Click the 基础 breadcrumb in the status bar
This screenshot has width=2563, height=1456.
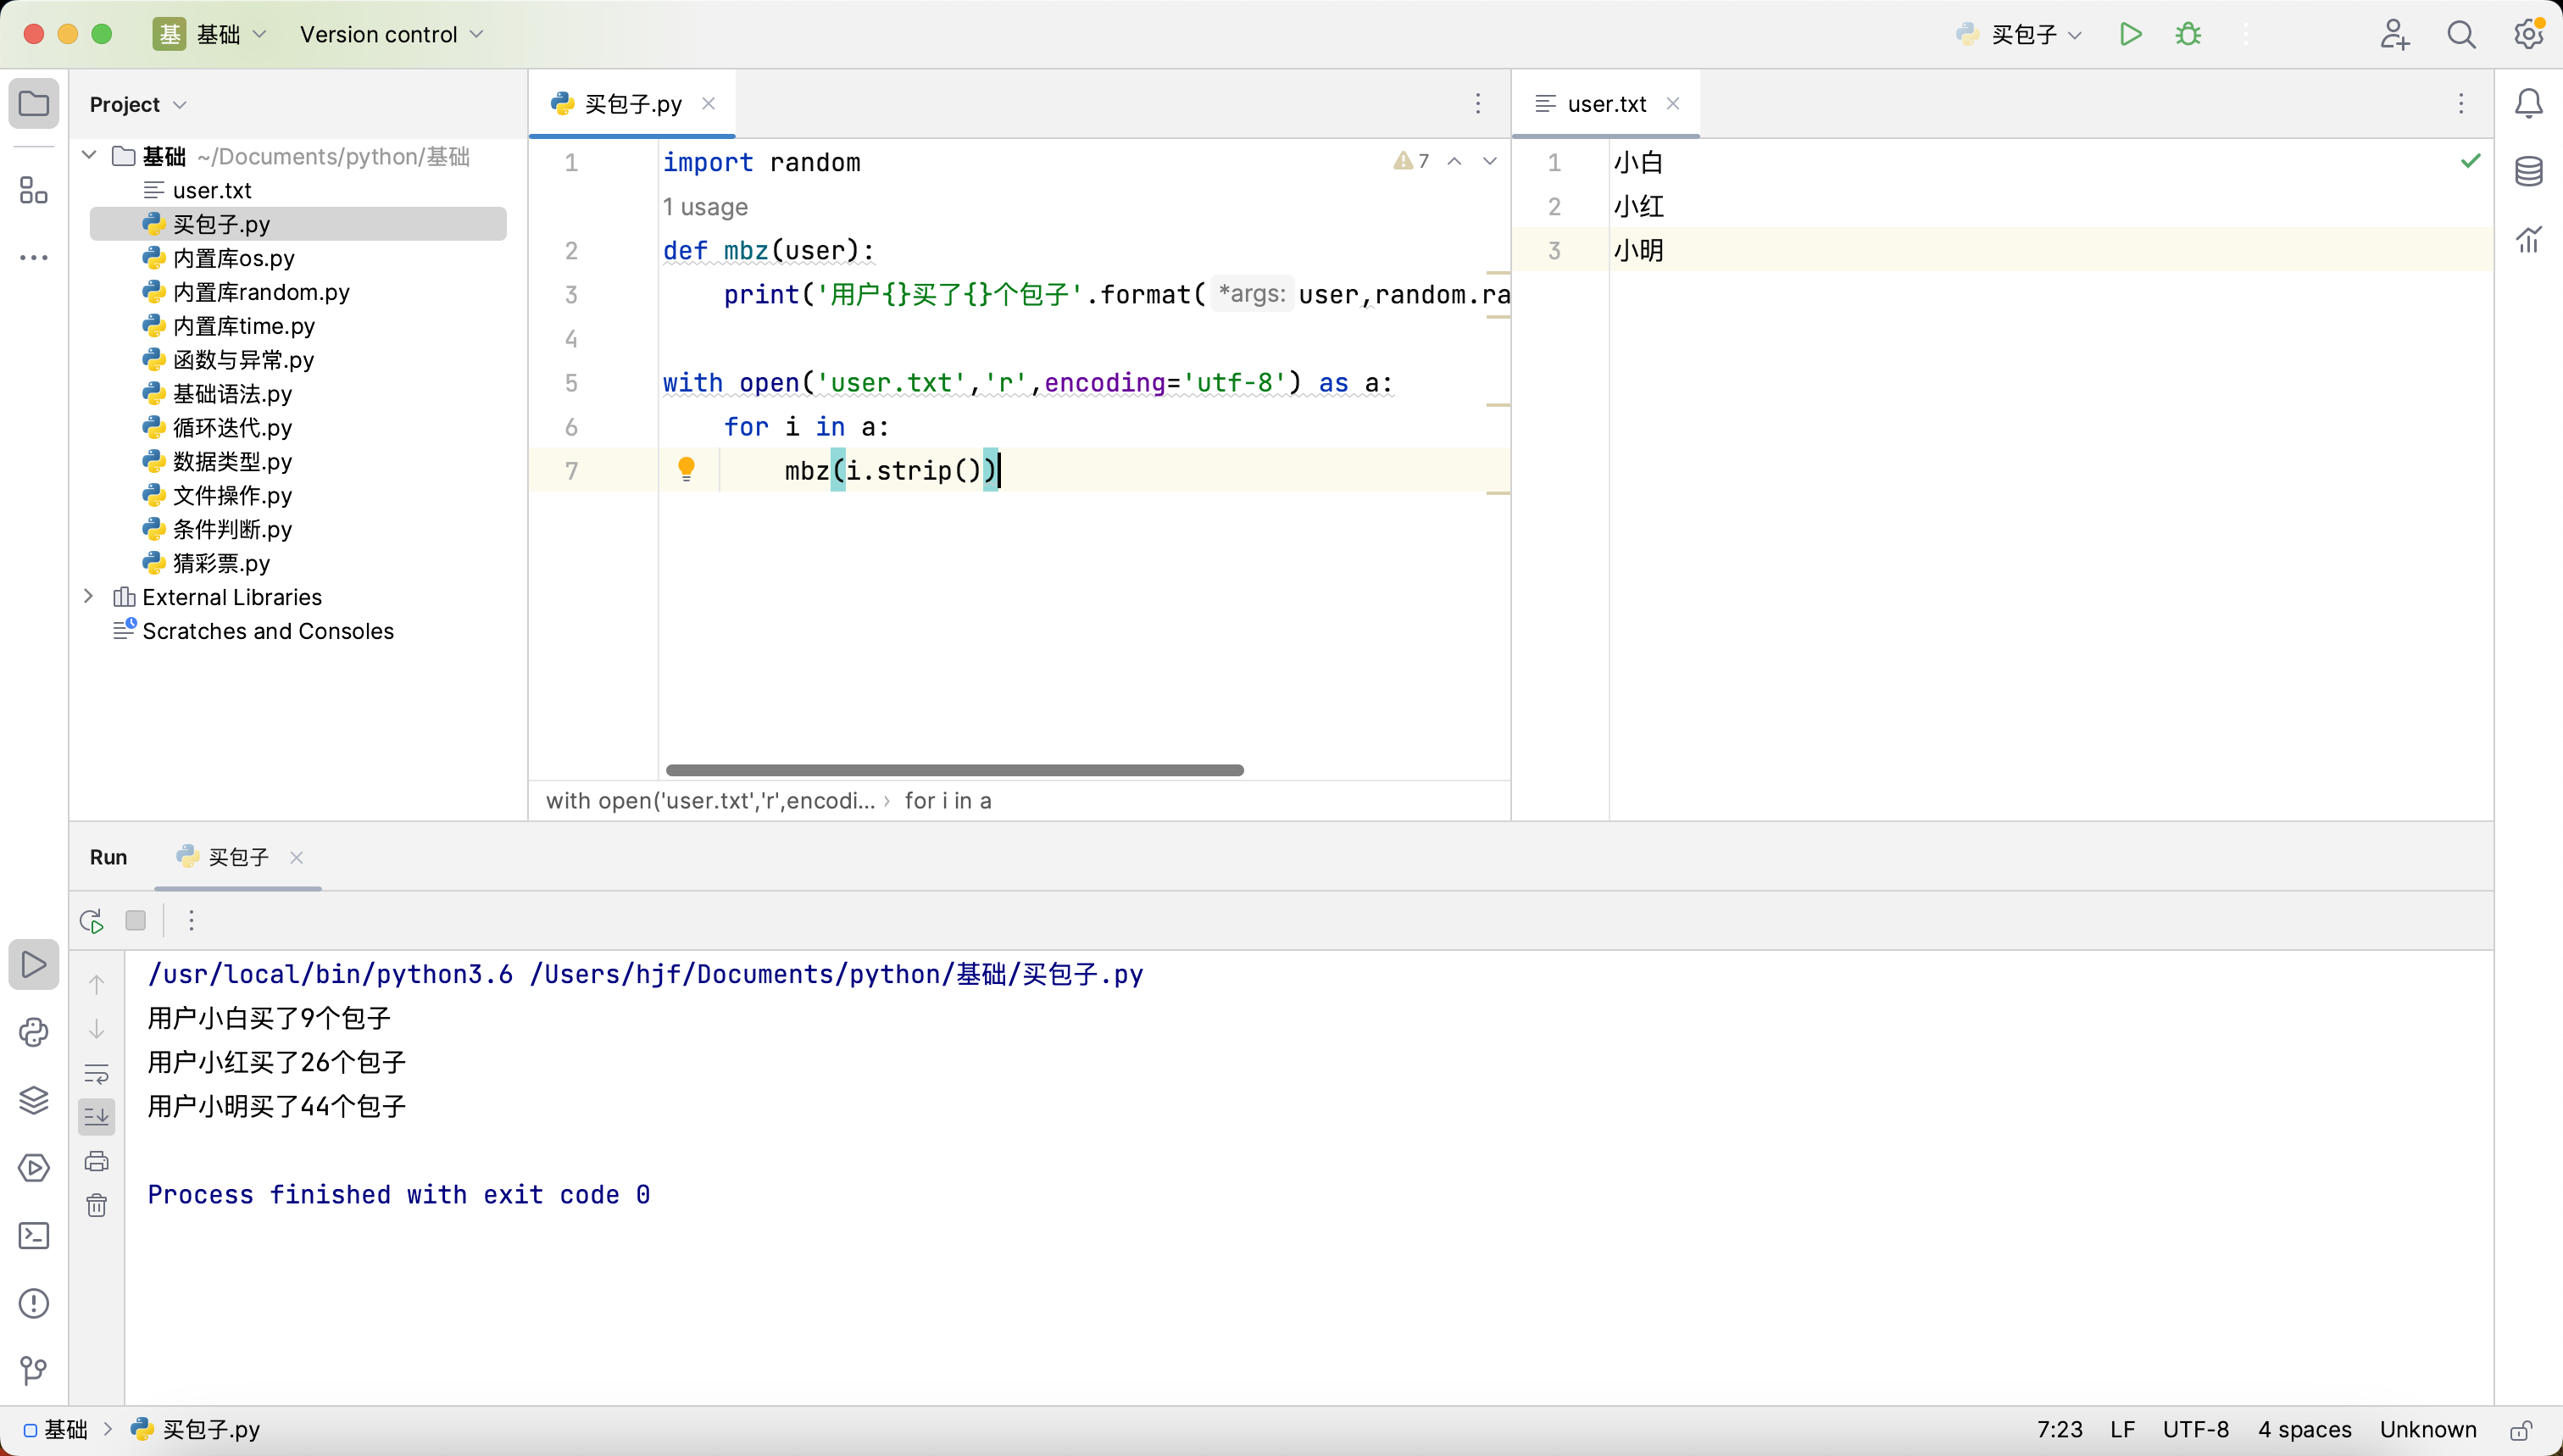(56, 1430)
